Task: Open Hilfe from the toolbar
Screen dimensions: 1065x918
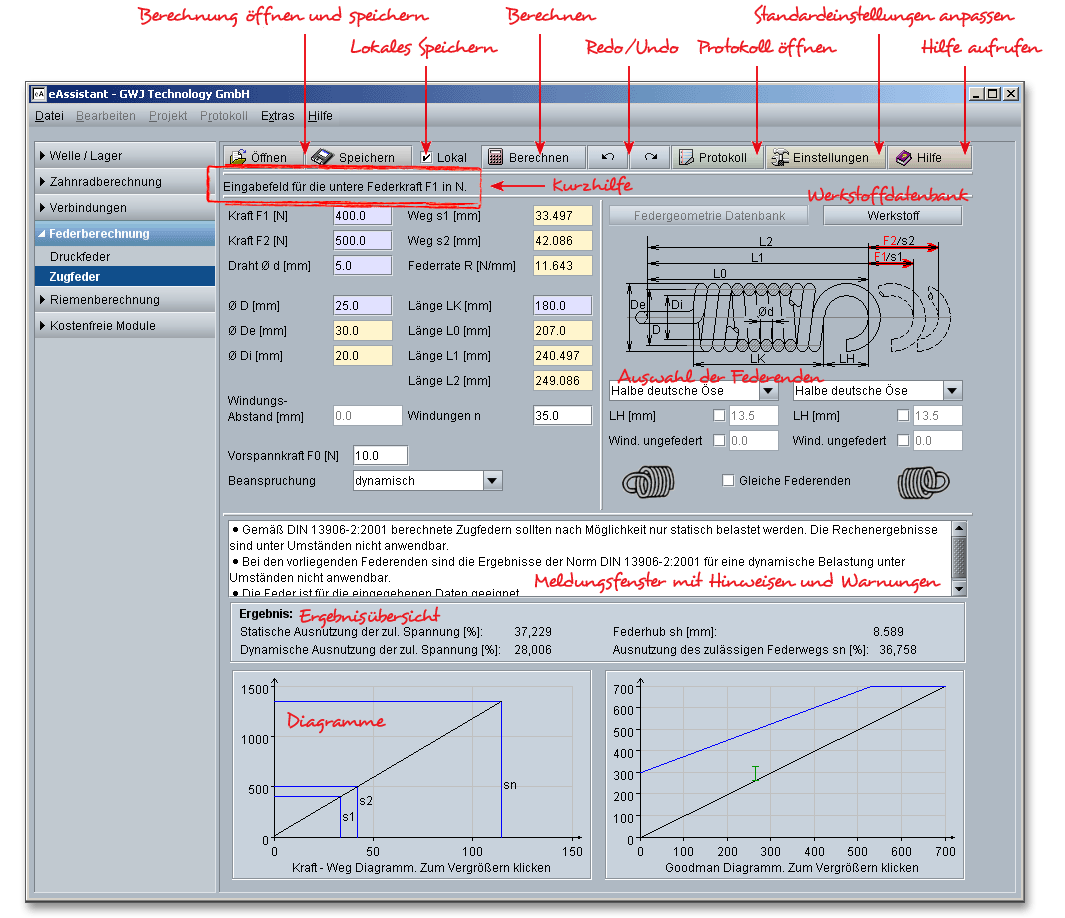Action: click(928, 157)
